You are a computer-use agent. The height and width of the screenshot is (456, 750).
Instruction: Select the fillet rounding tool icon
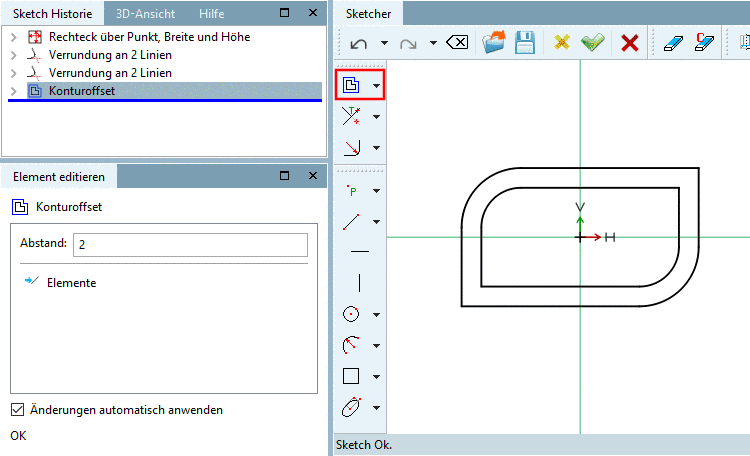[351, 147]
